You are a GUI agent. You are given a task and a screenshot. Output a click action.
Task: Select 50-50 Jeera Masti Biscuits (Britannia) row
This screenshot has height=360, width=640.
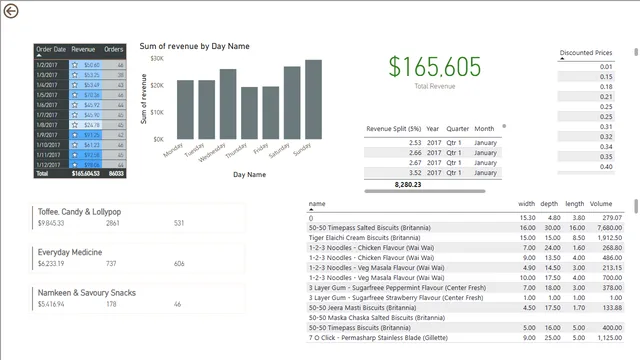pos(465,308)
